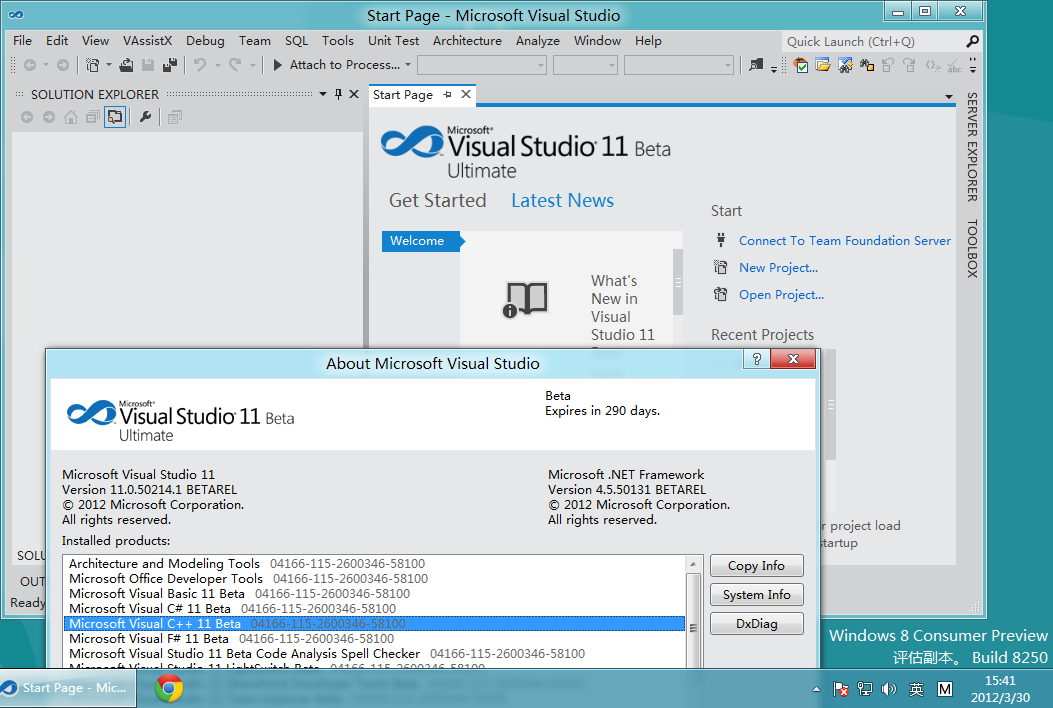Click Solution Explorer Home icon
The image size is (1053, 708).
coord(71,117)
